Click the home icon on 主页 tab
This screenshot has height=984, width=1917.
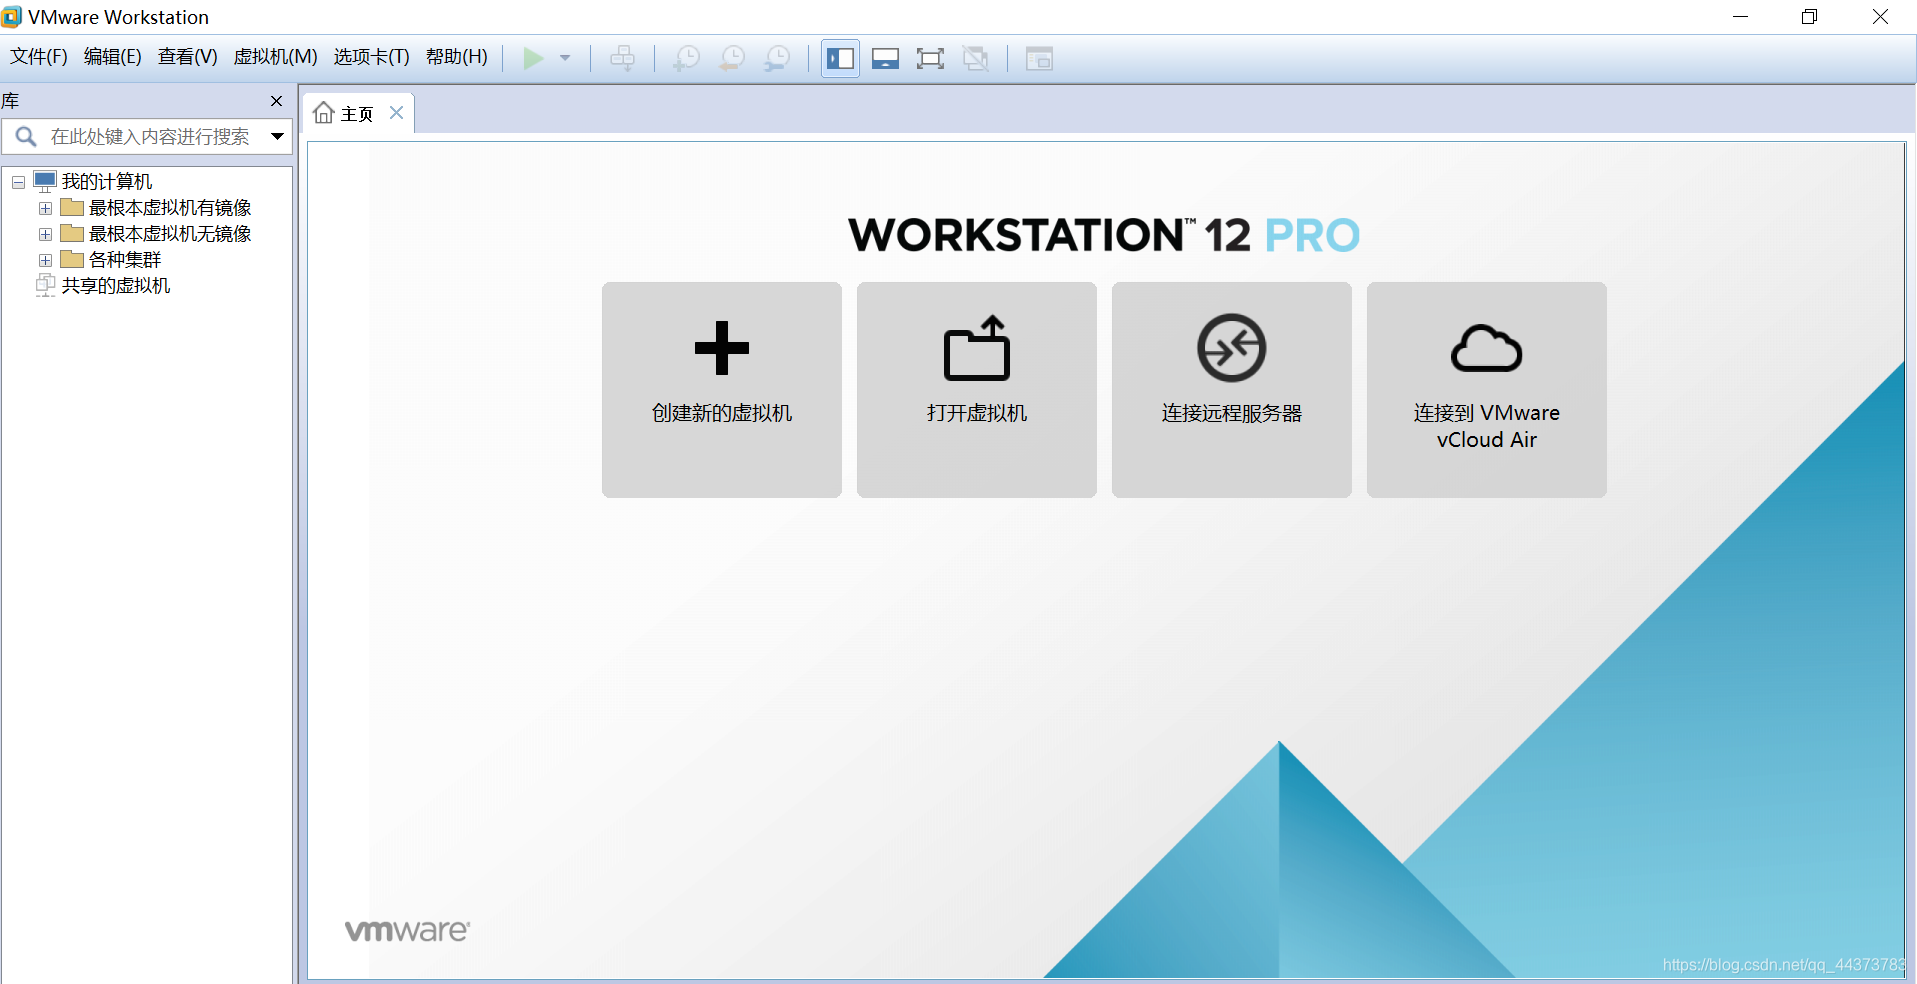click(x=323, y=113)
